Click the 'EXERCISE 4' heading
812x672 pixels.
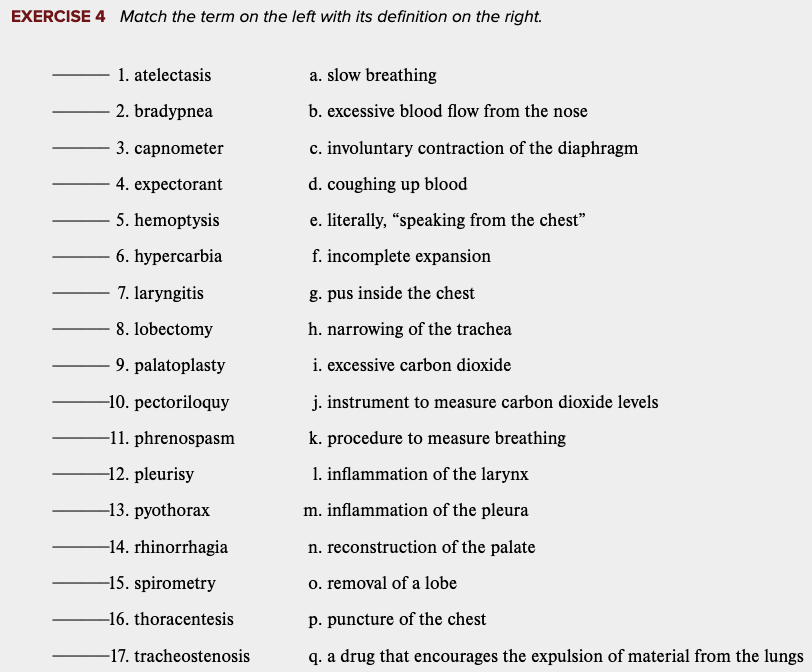pyautogui.click(x=58, y=17)
